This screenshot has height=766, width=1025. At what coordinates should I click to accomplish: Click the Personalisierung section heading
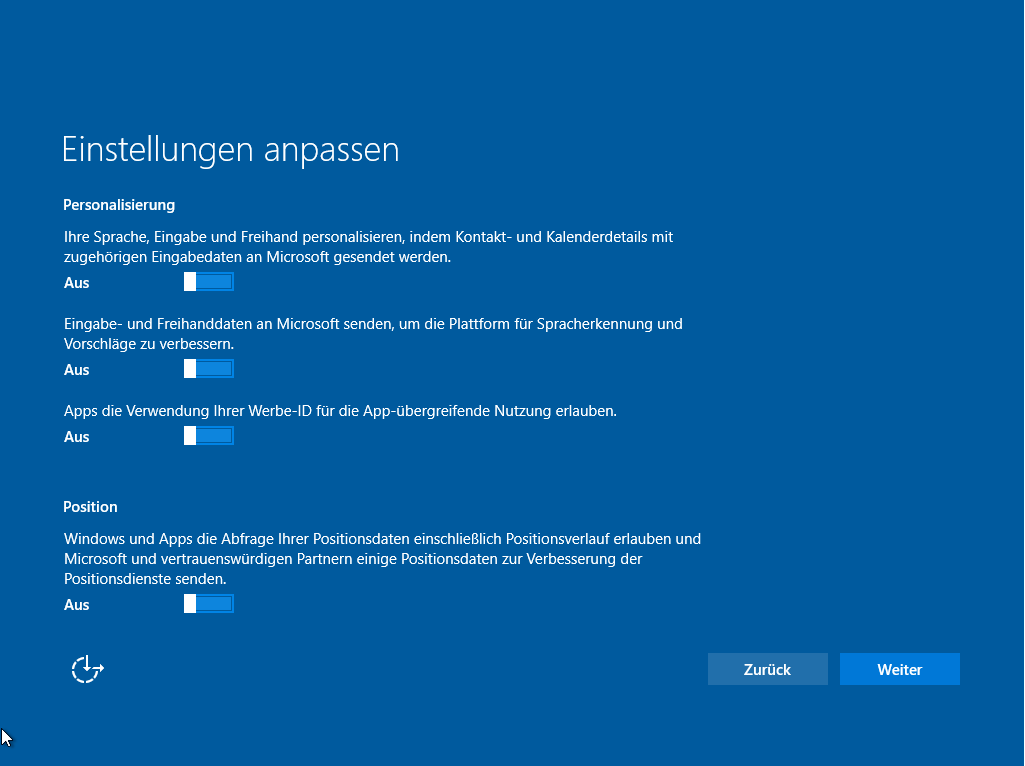coord(119,205)
